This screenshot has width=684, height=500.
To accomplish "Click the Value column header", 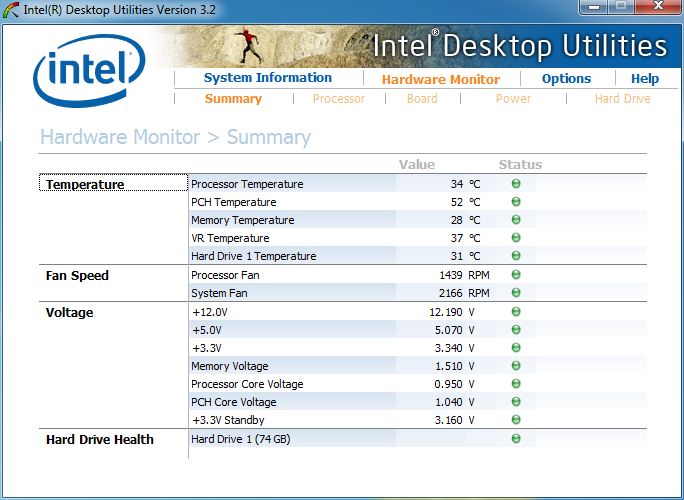I will pos(417,164).
